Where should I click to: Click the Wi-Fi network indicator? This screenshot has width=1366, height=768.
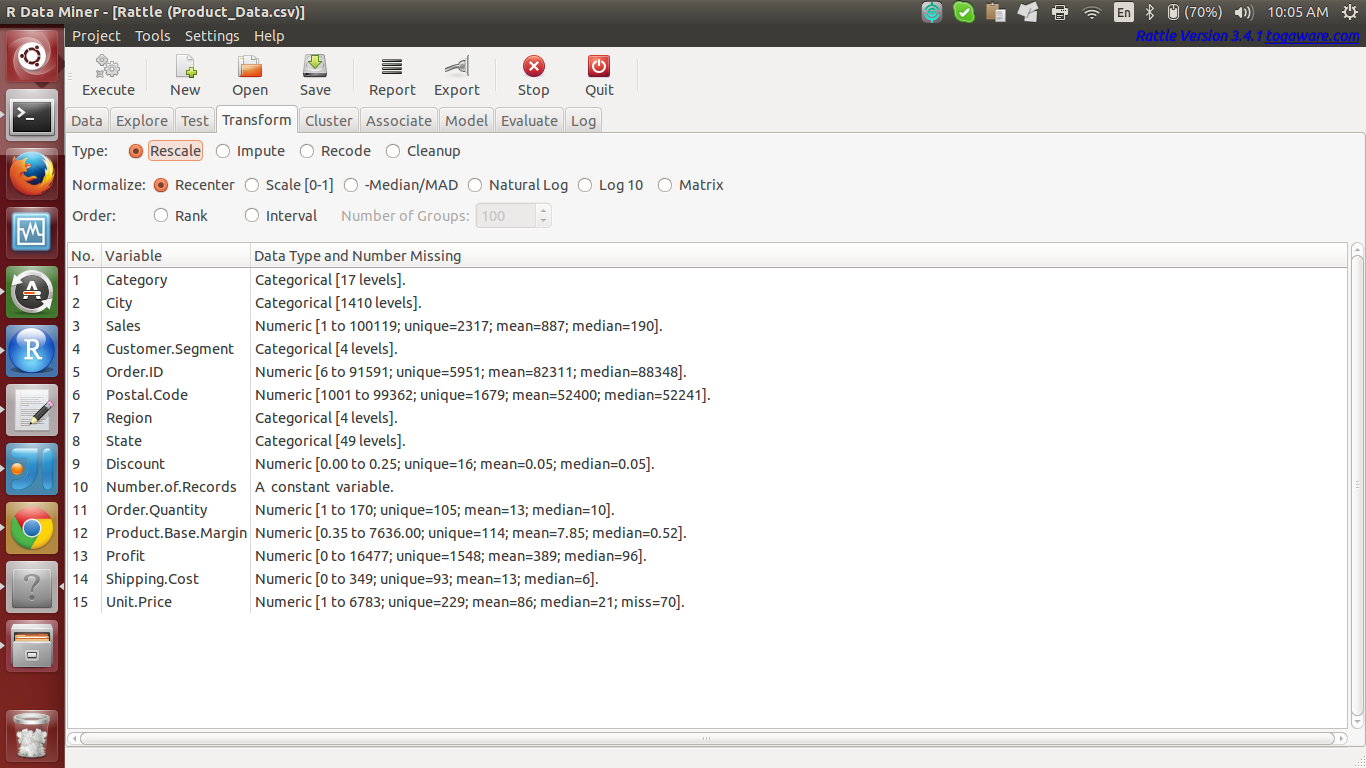coord(1091,12)
